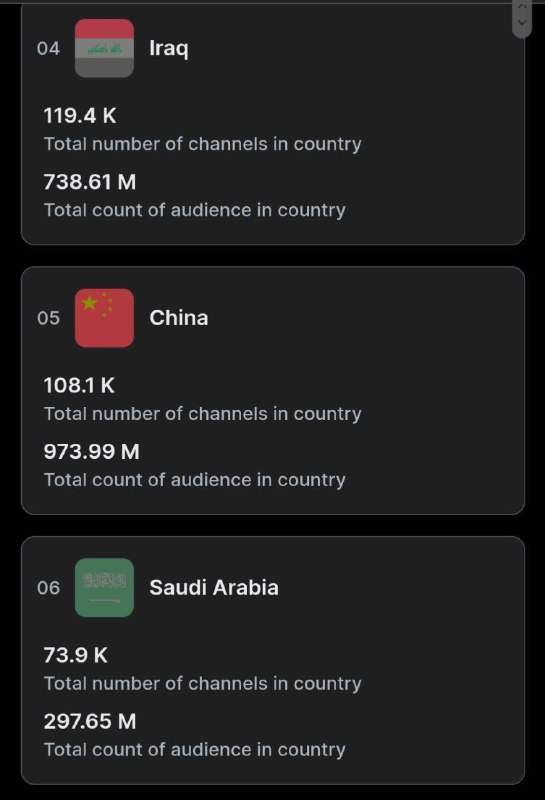Click Saudi Arabia's 297.65 M audience value

click(x=90, y=722)
